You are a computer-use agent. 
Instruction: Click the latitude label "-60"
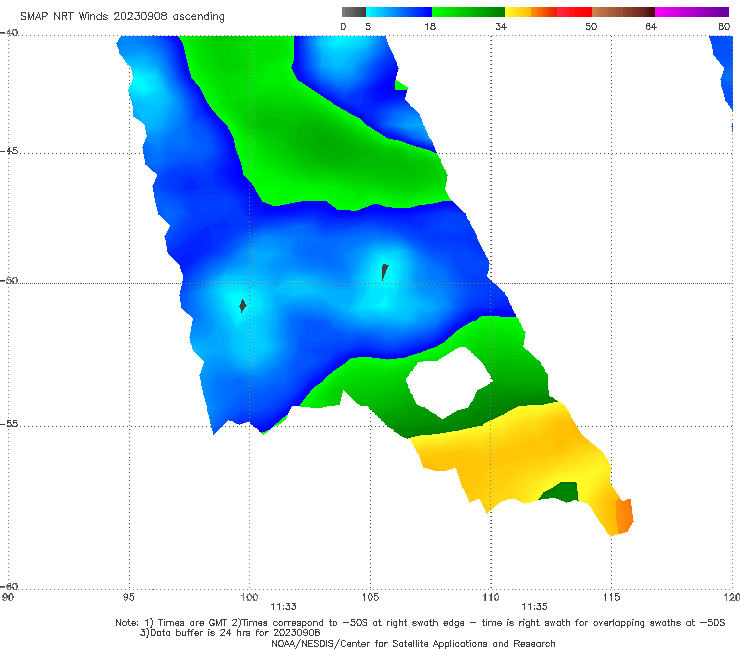[9, 586]
